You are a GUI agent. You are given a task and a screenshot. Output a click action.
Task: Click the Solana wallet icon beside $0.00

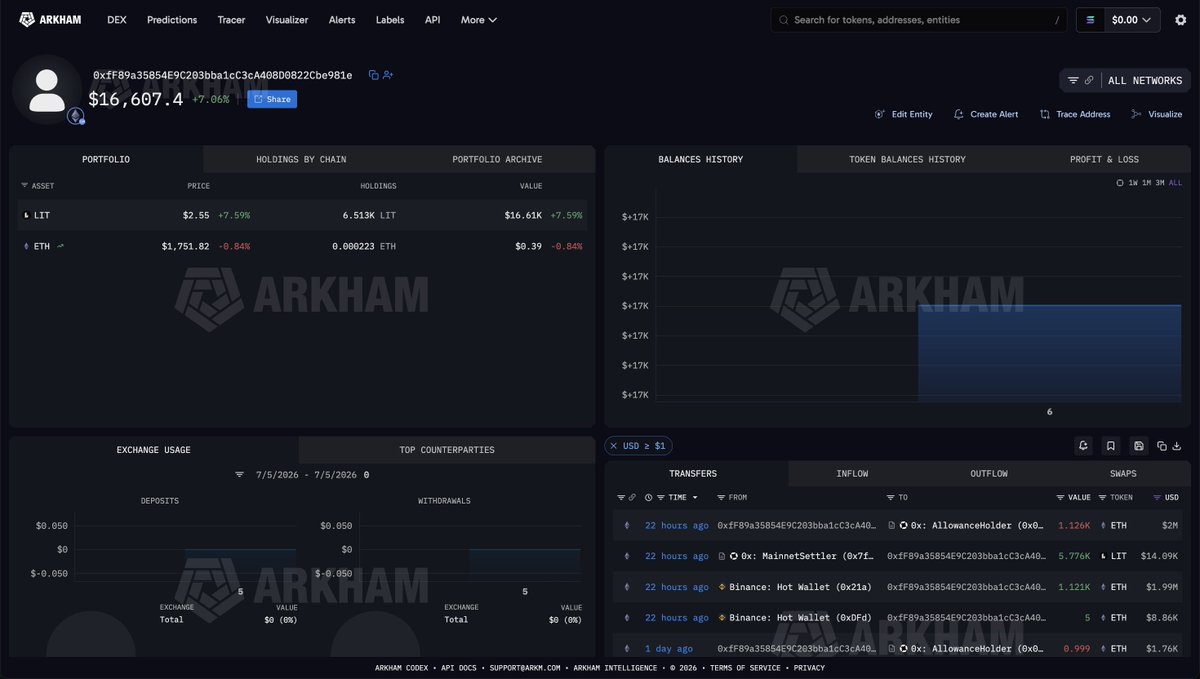pyautogui.click(x=1090, y=20)
